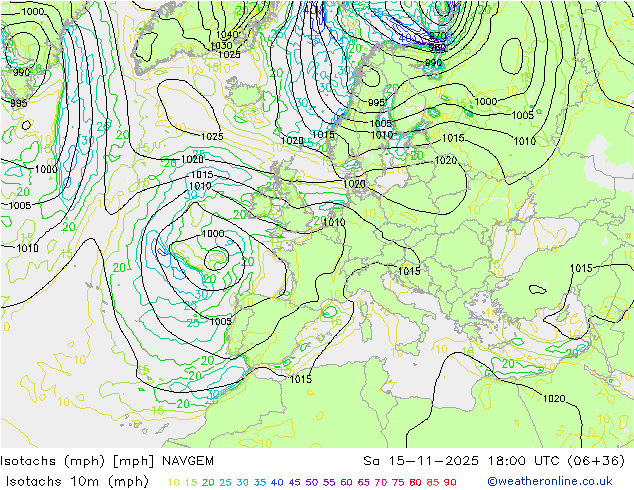Click the 60 mph legend value
This screenshot has height=490, width=634.
(346, 482)
